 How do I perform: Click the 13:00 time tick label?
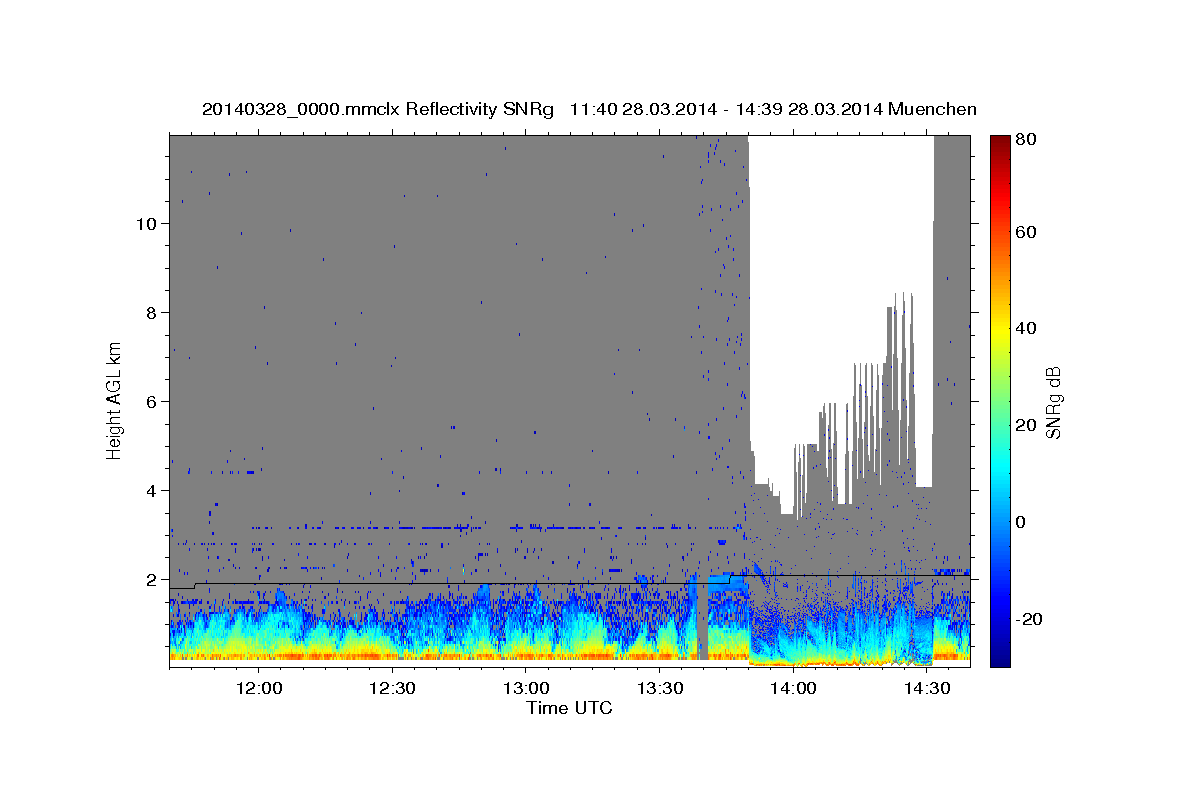(x=526, y=688)
